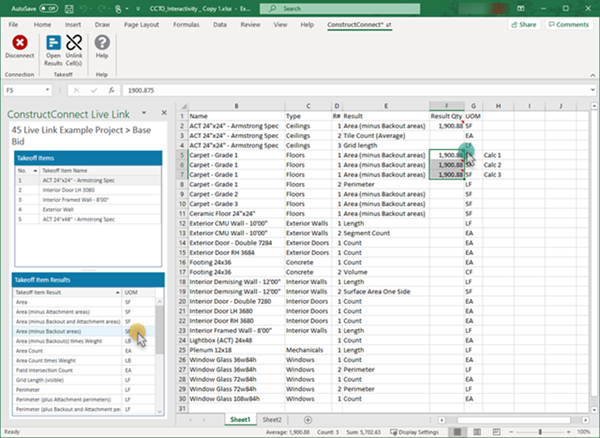
Task: Click the Cancel X in the formula bar
Action: [x=76, y=90]
